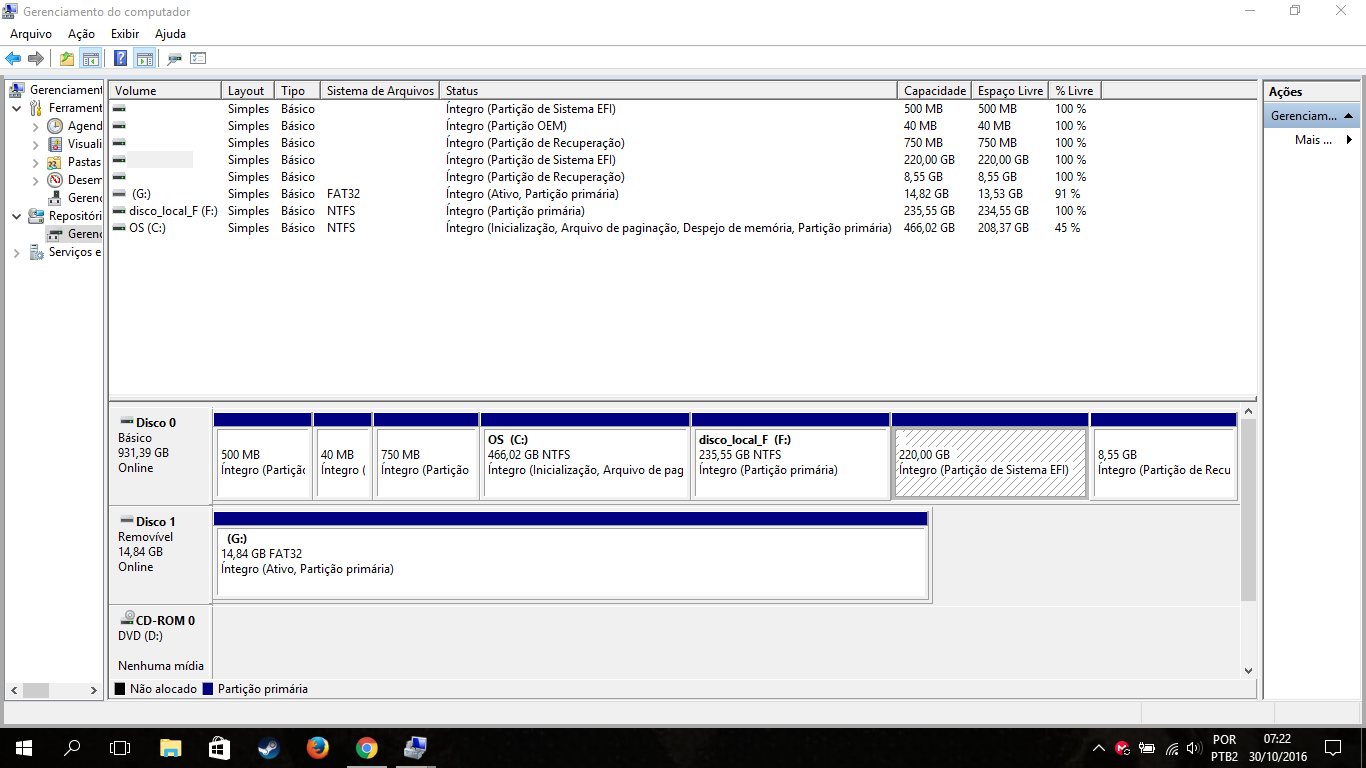Launch Firefox from the taskbar
Screen dimensions: 1366x768
(317, 747)
